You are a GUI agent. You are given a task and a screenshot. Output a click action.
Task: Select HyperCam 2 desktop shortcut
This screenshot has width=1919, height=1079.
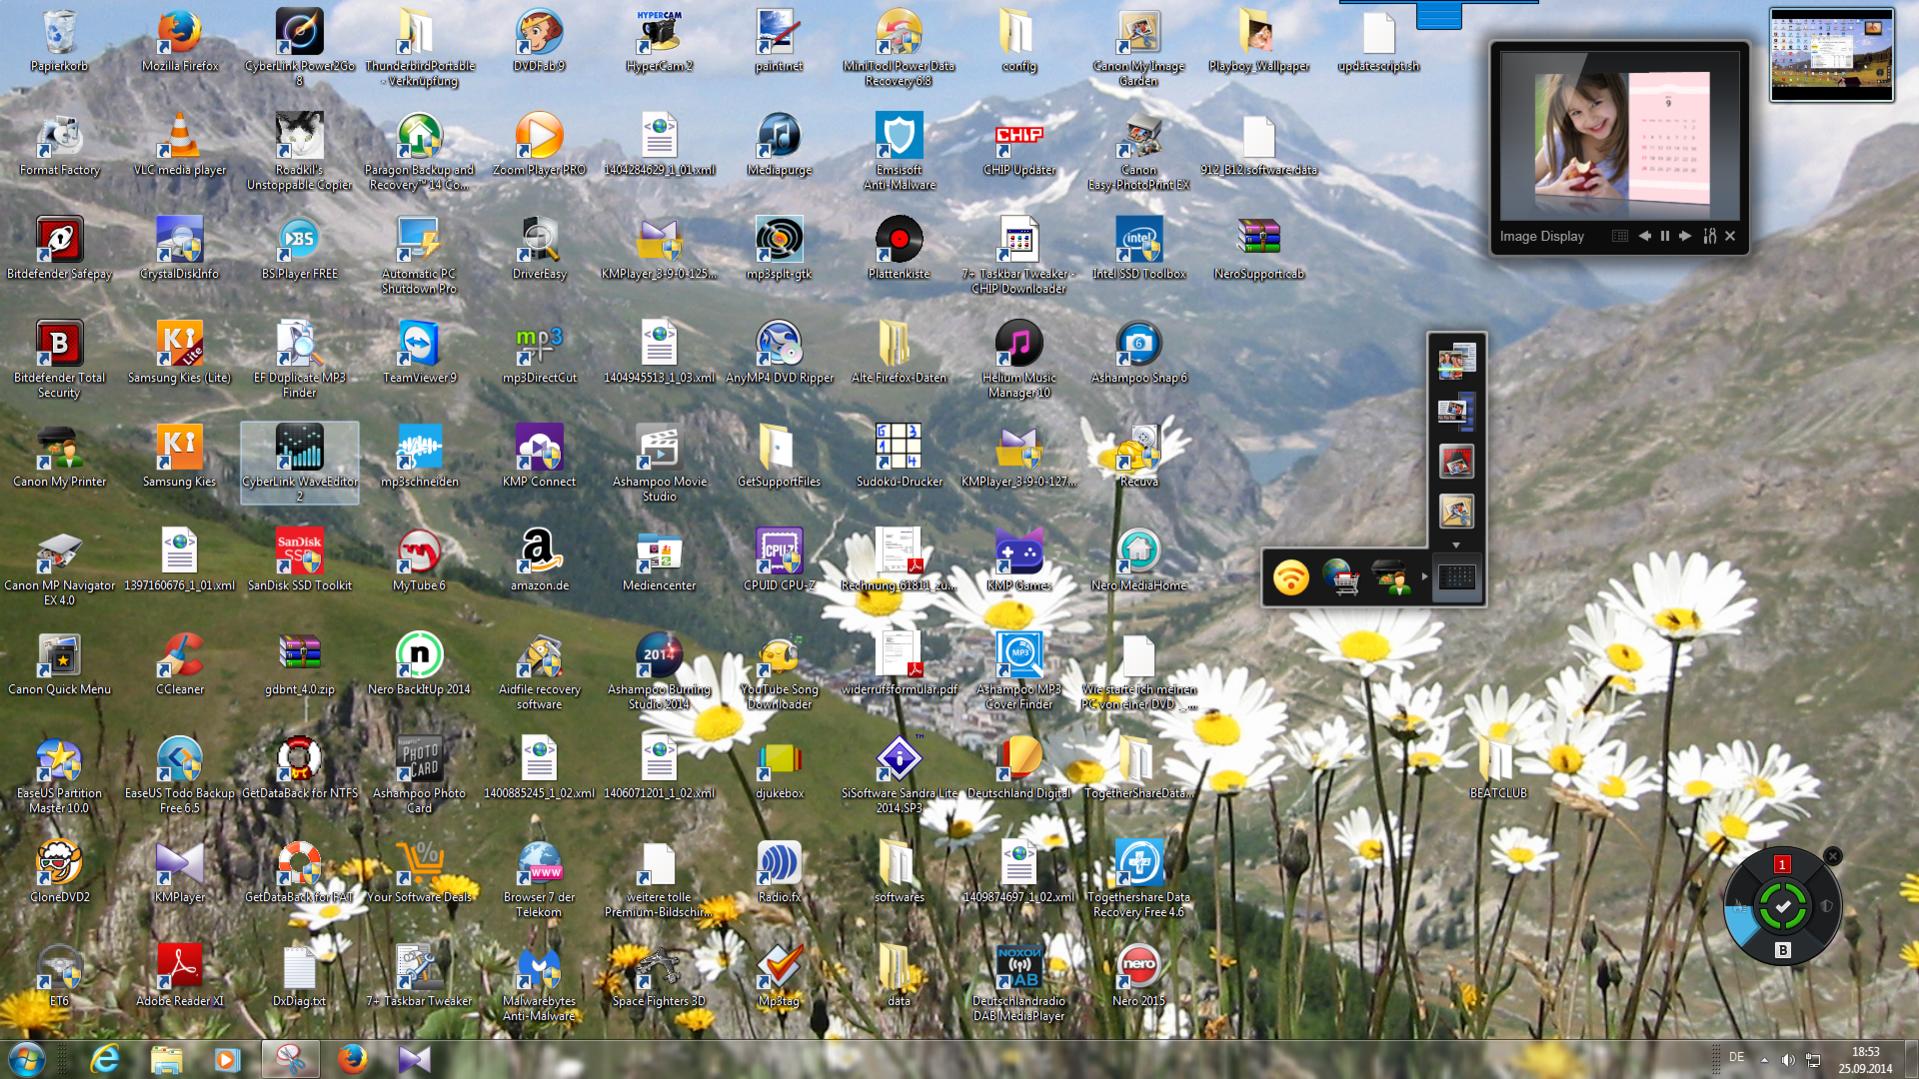pos(659,41)
